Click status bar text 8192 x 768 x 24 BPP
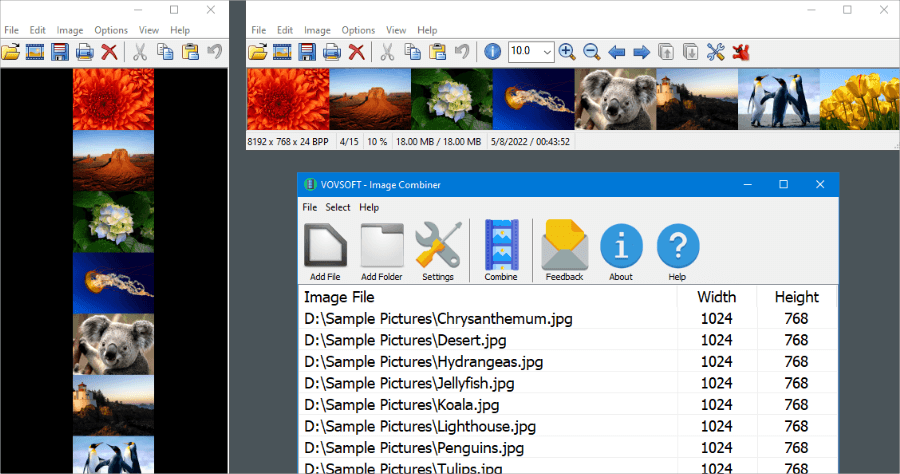Viewport: 900px width, 474px height. pyautogui.click(x=288, y=142)
